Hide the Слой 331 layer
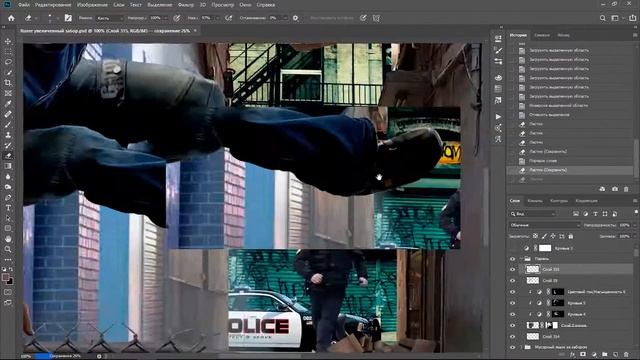640x360 pixels. click(513, 269)
